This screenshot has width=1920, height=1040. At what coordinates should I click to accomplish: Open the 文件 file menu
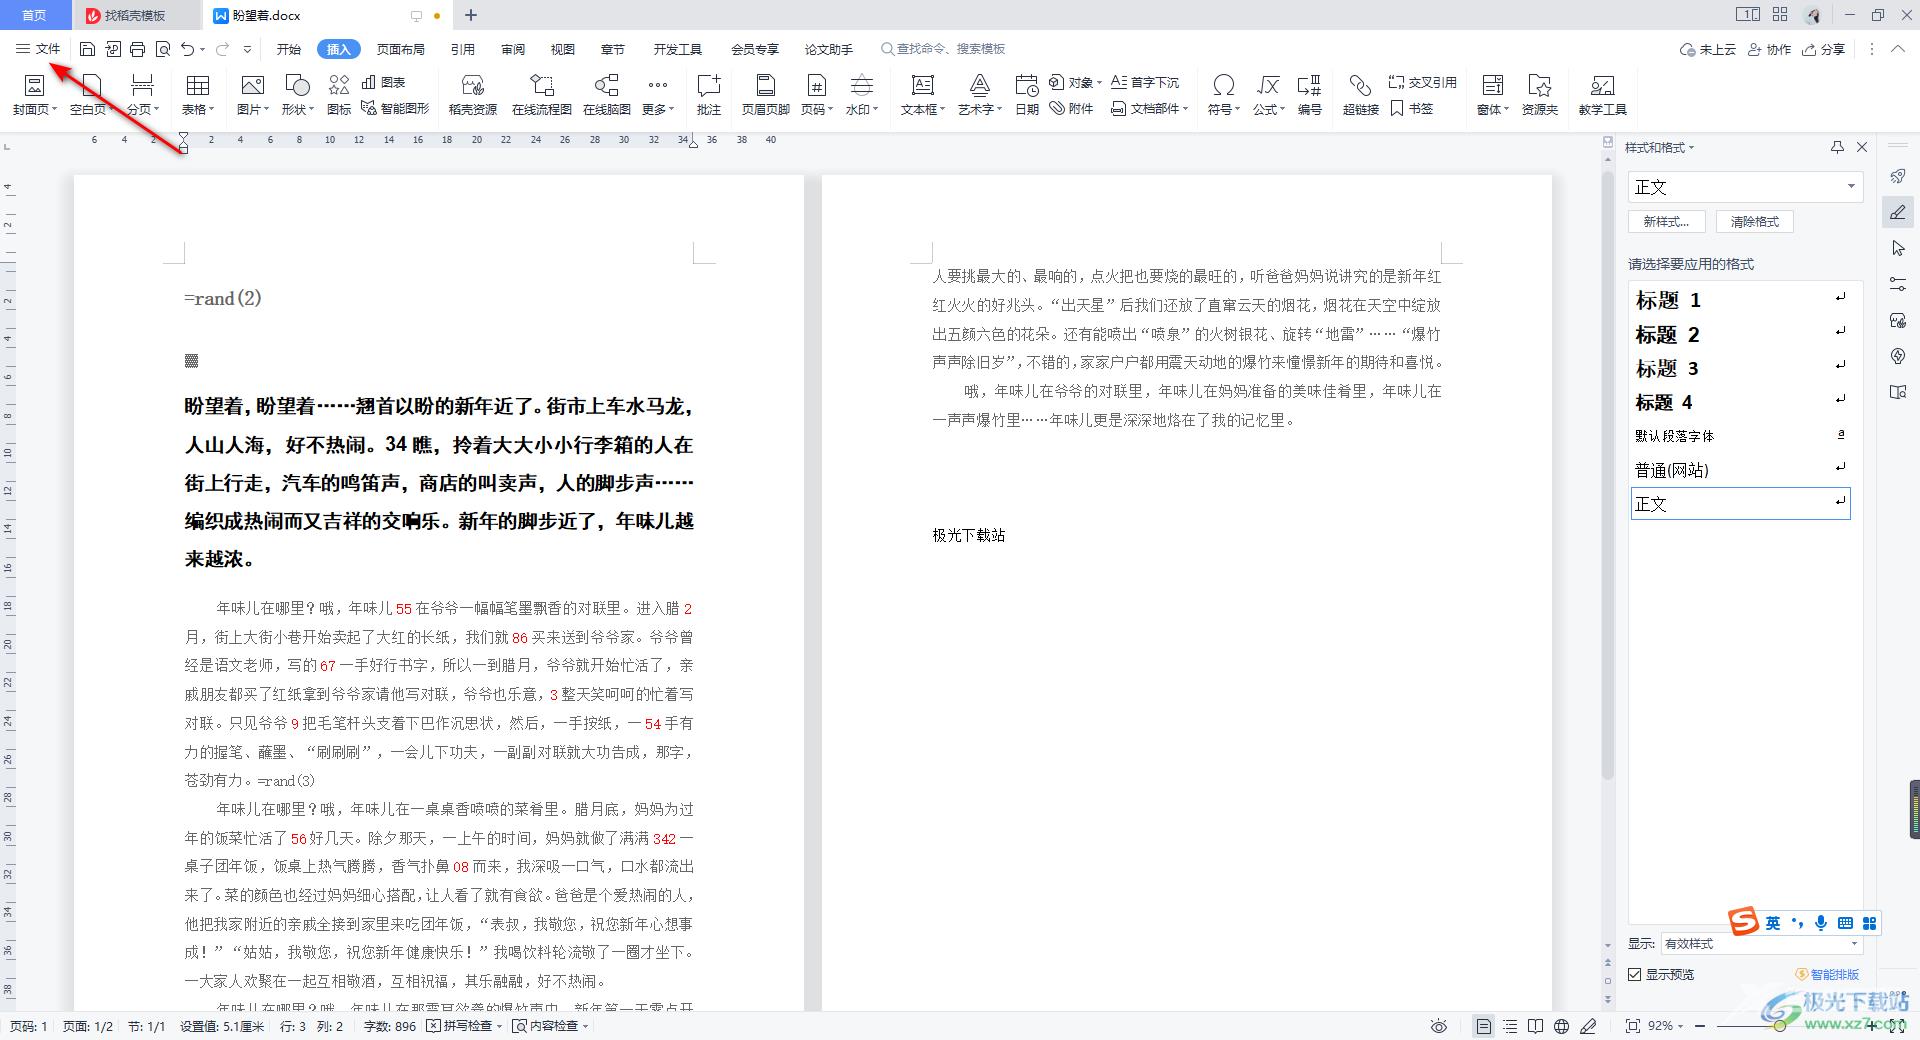[38, 49]
